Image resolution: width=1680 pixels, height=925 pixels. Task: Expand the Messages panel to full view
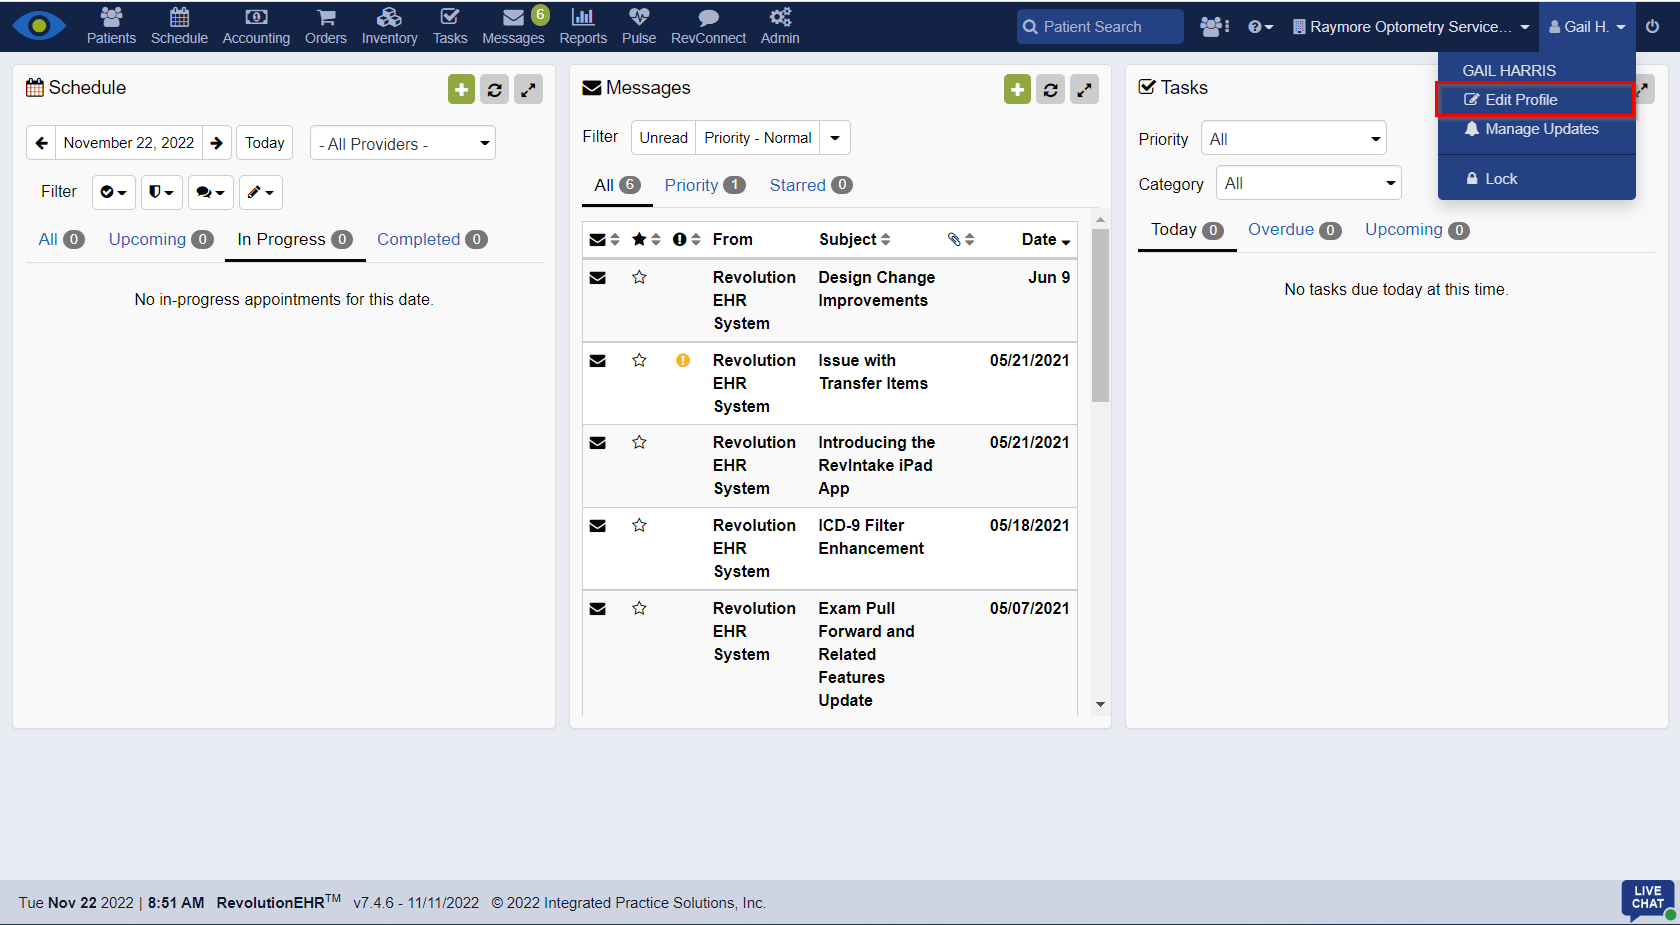[1084, 89]
